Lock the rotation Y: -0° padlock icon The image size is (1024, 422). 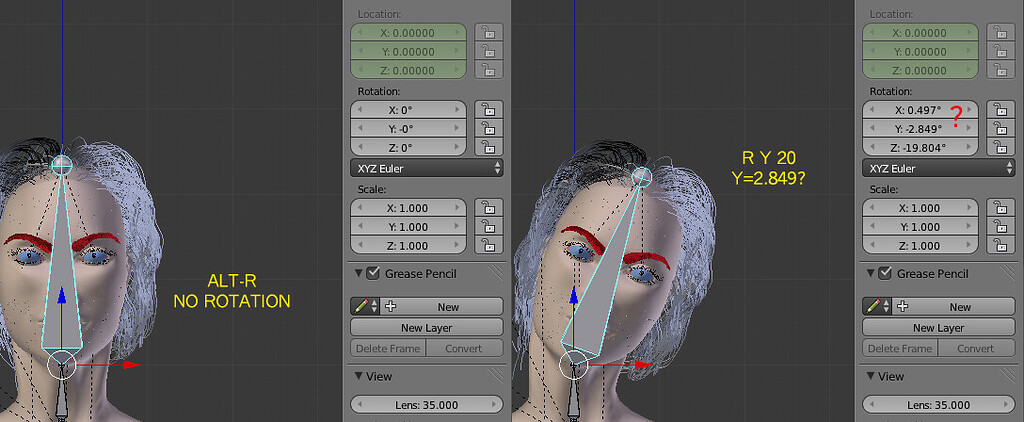[x=488, y=129]
